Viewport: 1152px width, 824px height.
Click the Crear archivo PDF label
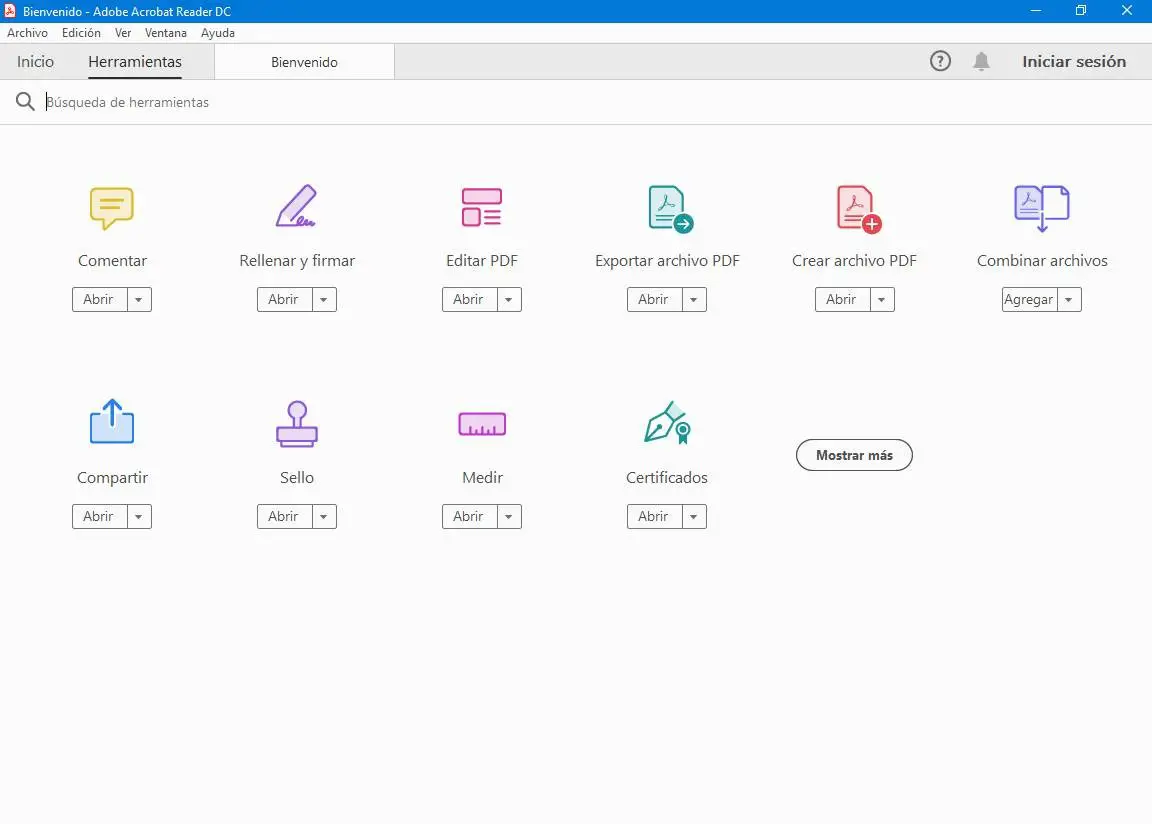click(x=854, y=261)
